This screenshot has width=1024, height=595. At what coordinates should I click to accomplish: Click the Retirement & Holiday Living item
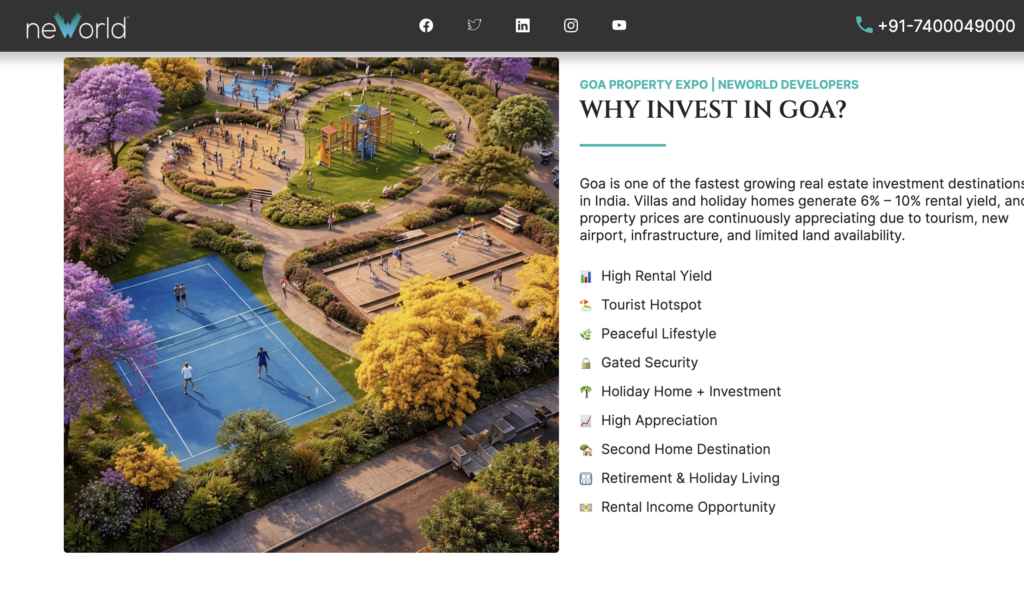coord(690,478)
